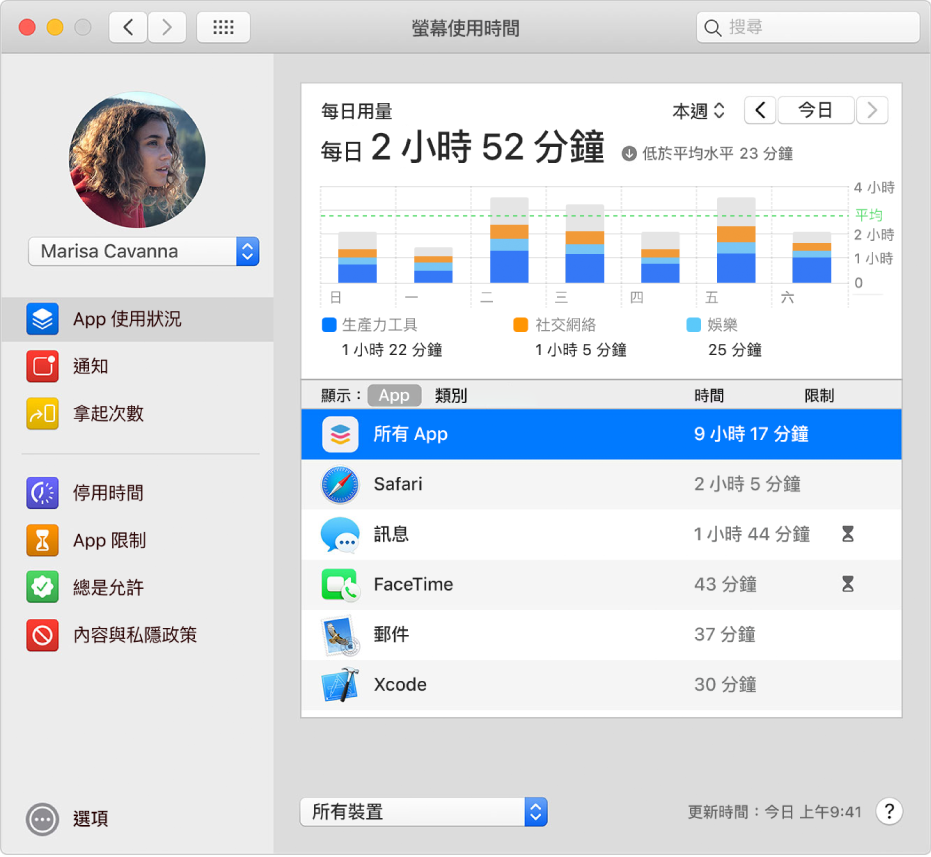Image resolution: width=931 pixels, height=857 pixels.
Task: Click the Xcode icon in the list
Action: tap(341, 685)
